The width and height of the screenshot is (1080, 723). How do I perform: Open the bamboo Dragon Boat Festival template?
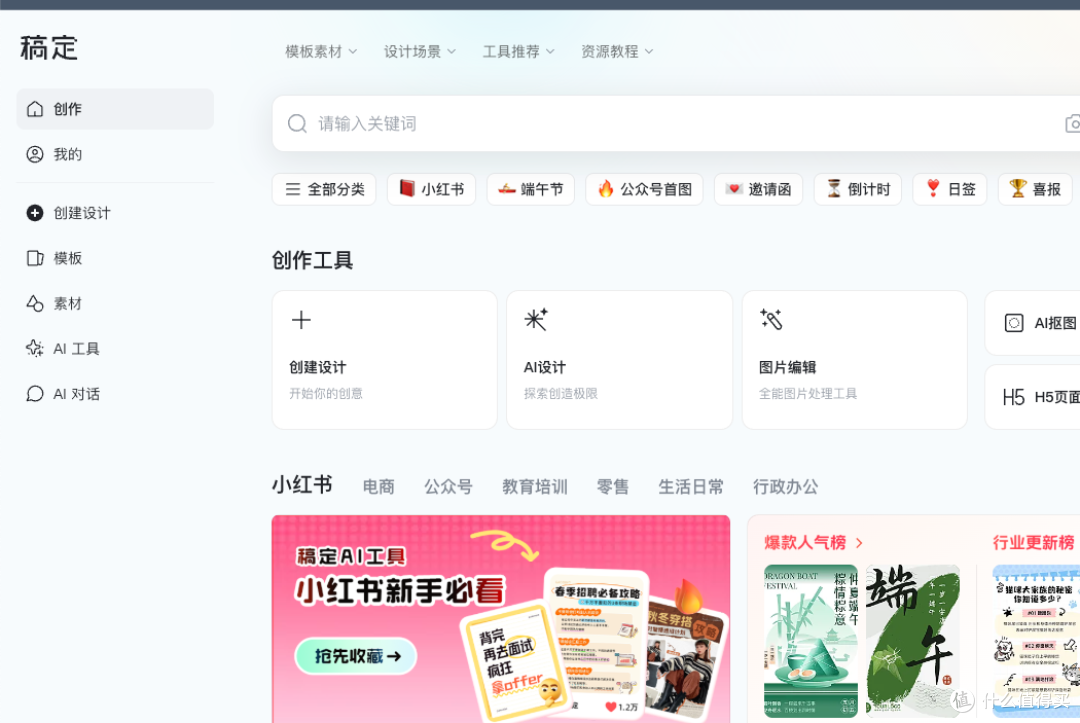(811, 641)
